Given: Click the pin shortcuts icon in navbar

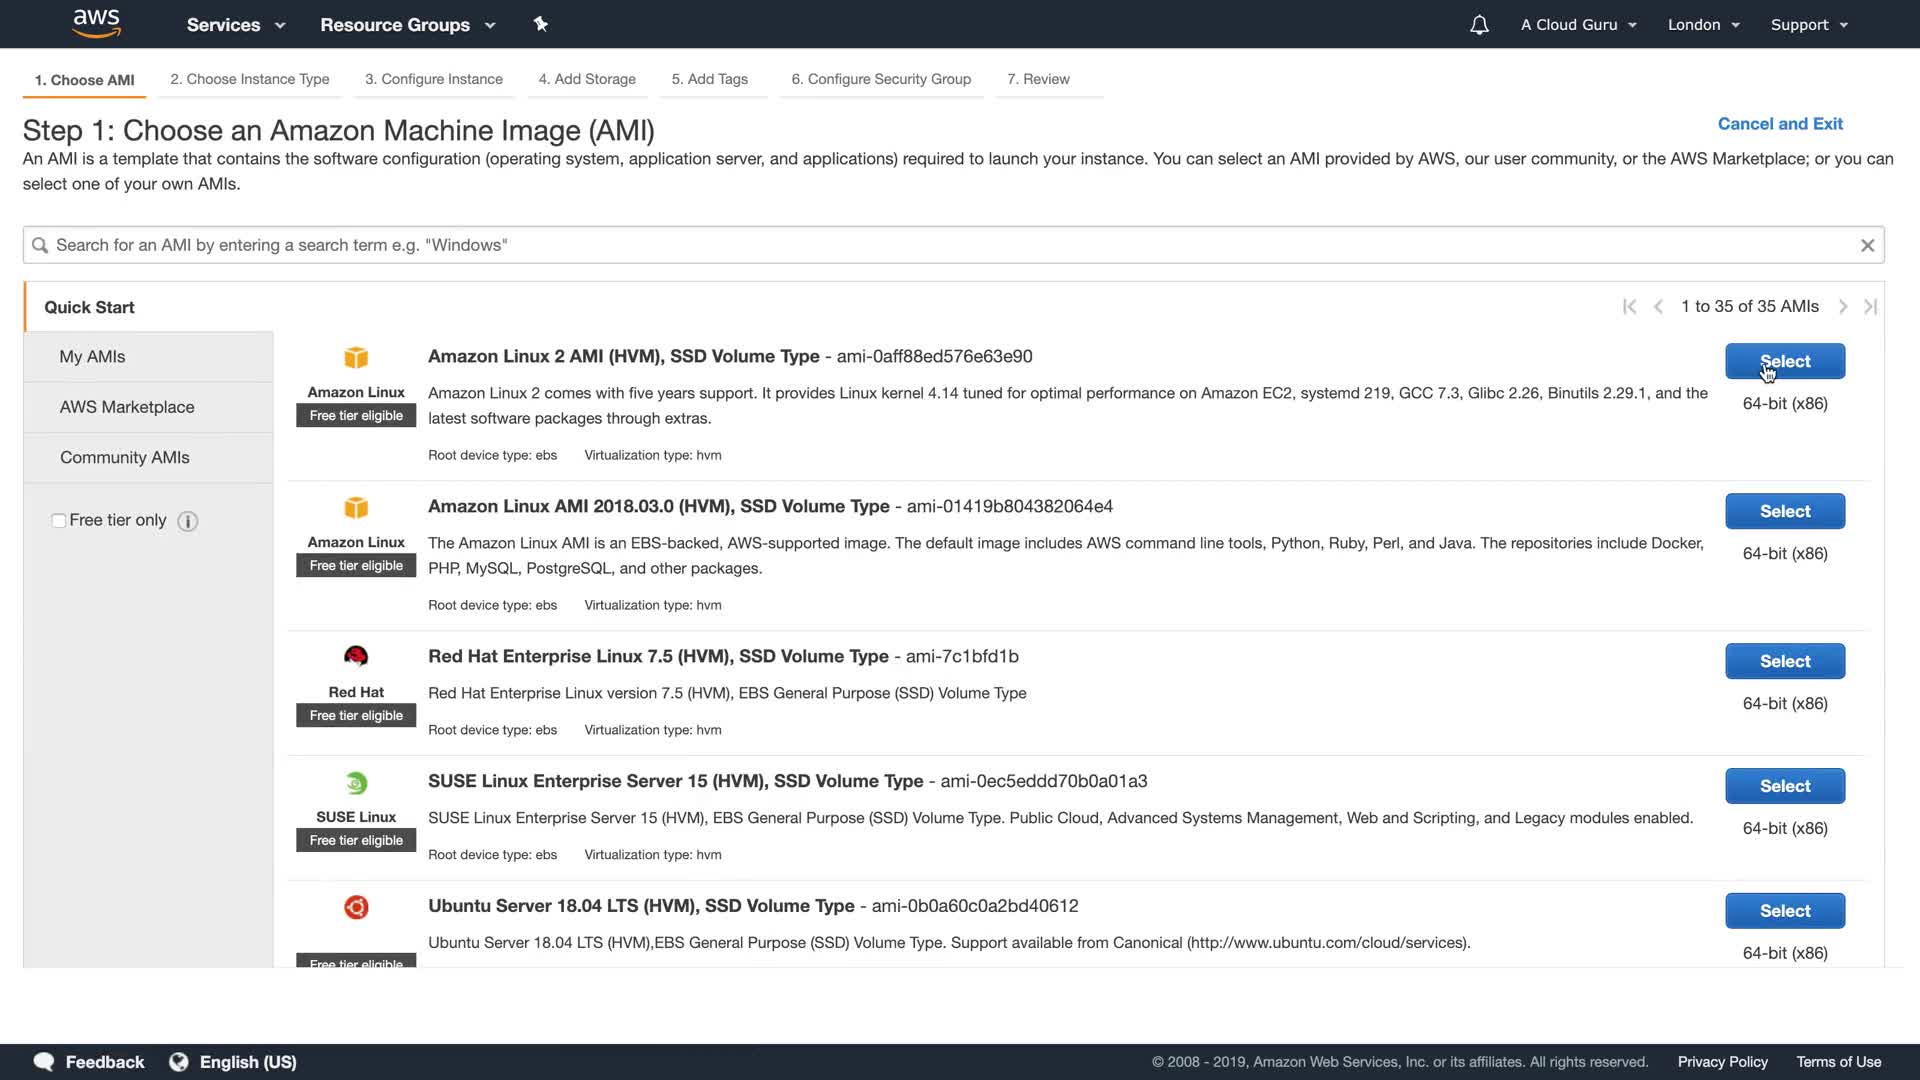Looking at the screenshot, I should tap(541, 24).
